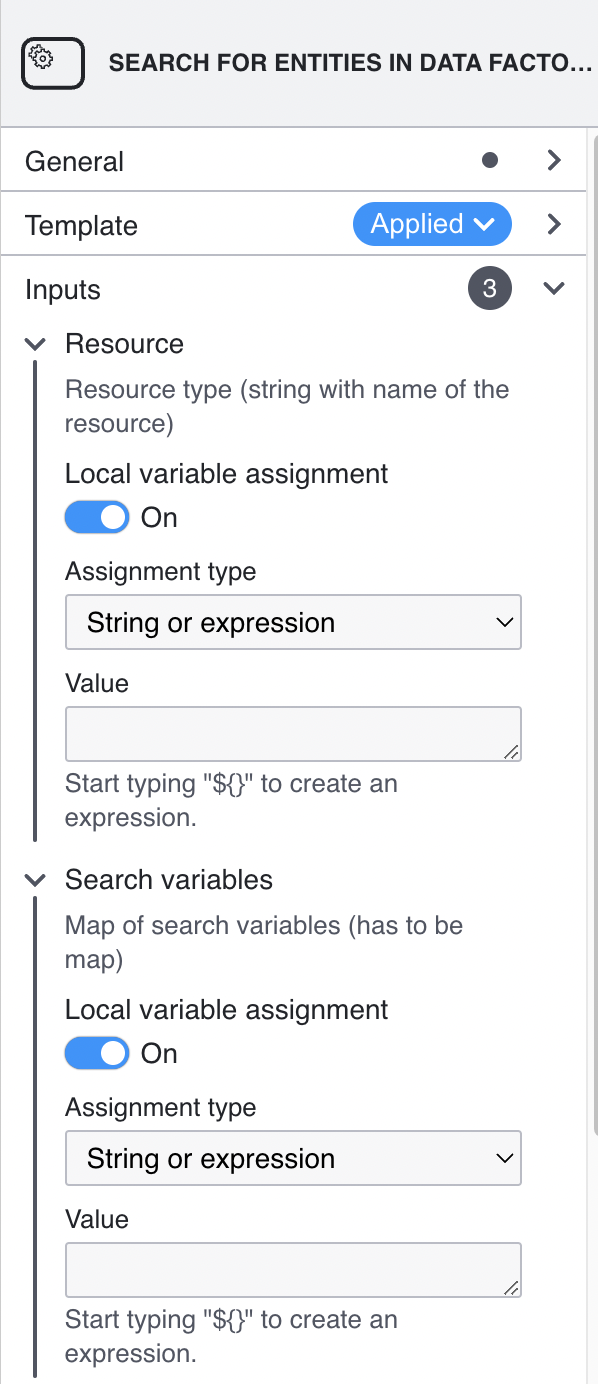Collapse the Inputs section chevron
This screenshot has height=1384, width=598.
(x=554, y=289)
